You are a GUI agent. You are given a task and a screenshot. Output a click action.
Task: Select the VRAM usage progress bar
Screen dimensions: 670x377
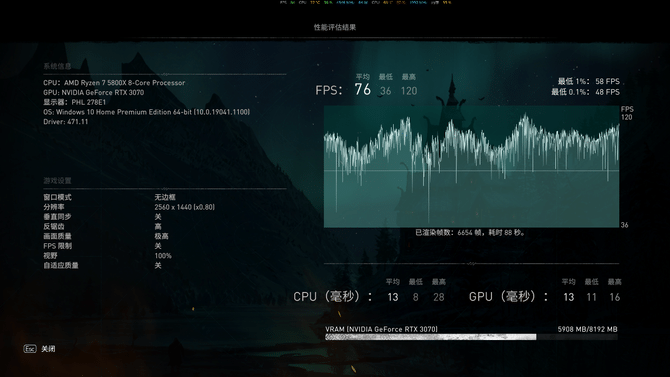tap(471, 337)
